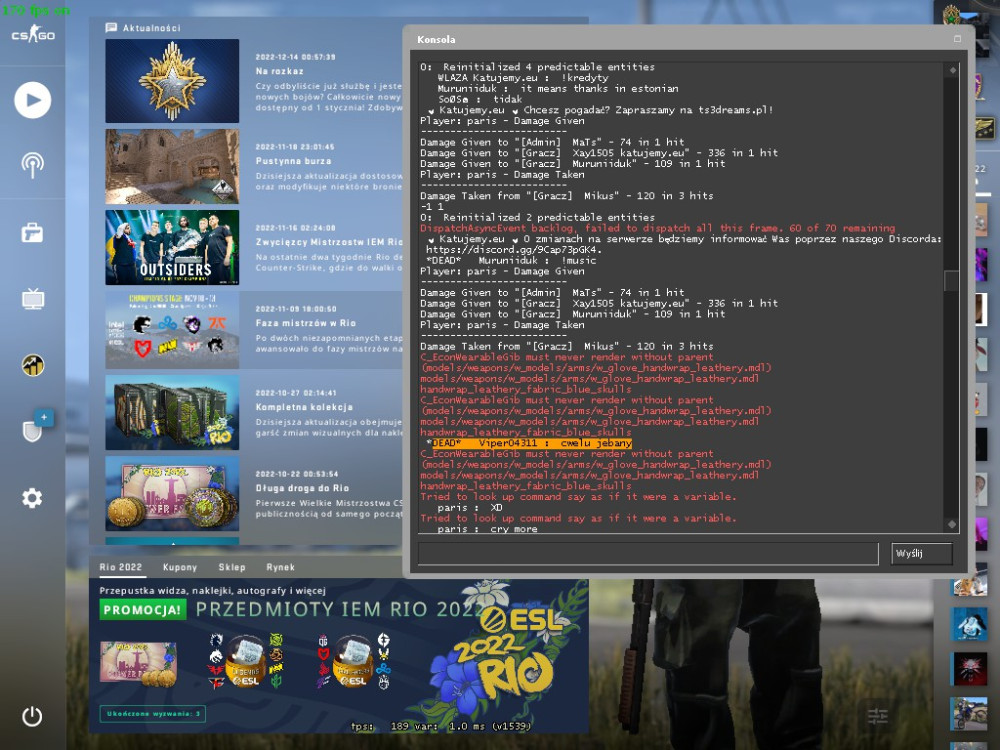Open the Rio viewer pass item image
Image resolution: width=1000 pixels, height=750 pixels.
click(138, 663)
